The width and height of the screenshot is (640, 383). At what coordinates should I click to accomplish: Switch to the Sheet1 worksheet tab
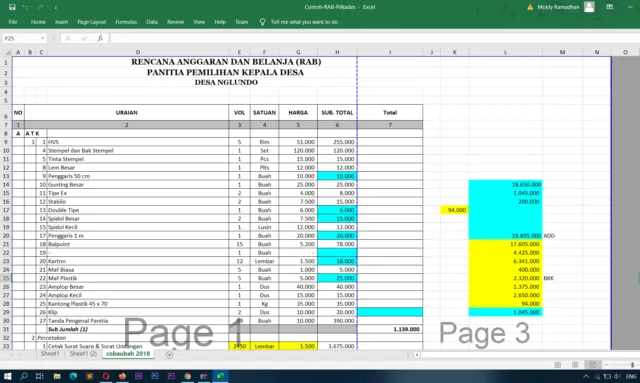[x=50, y=354]
